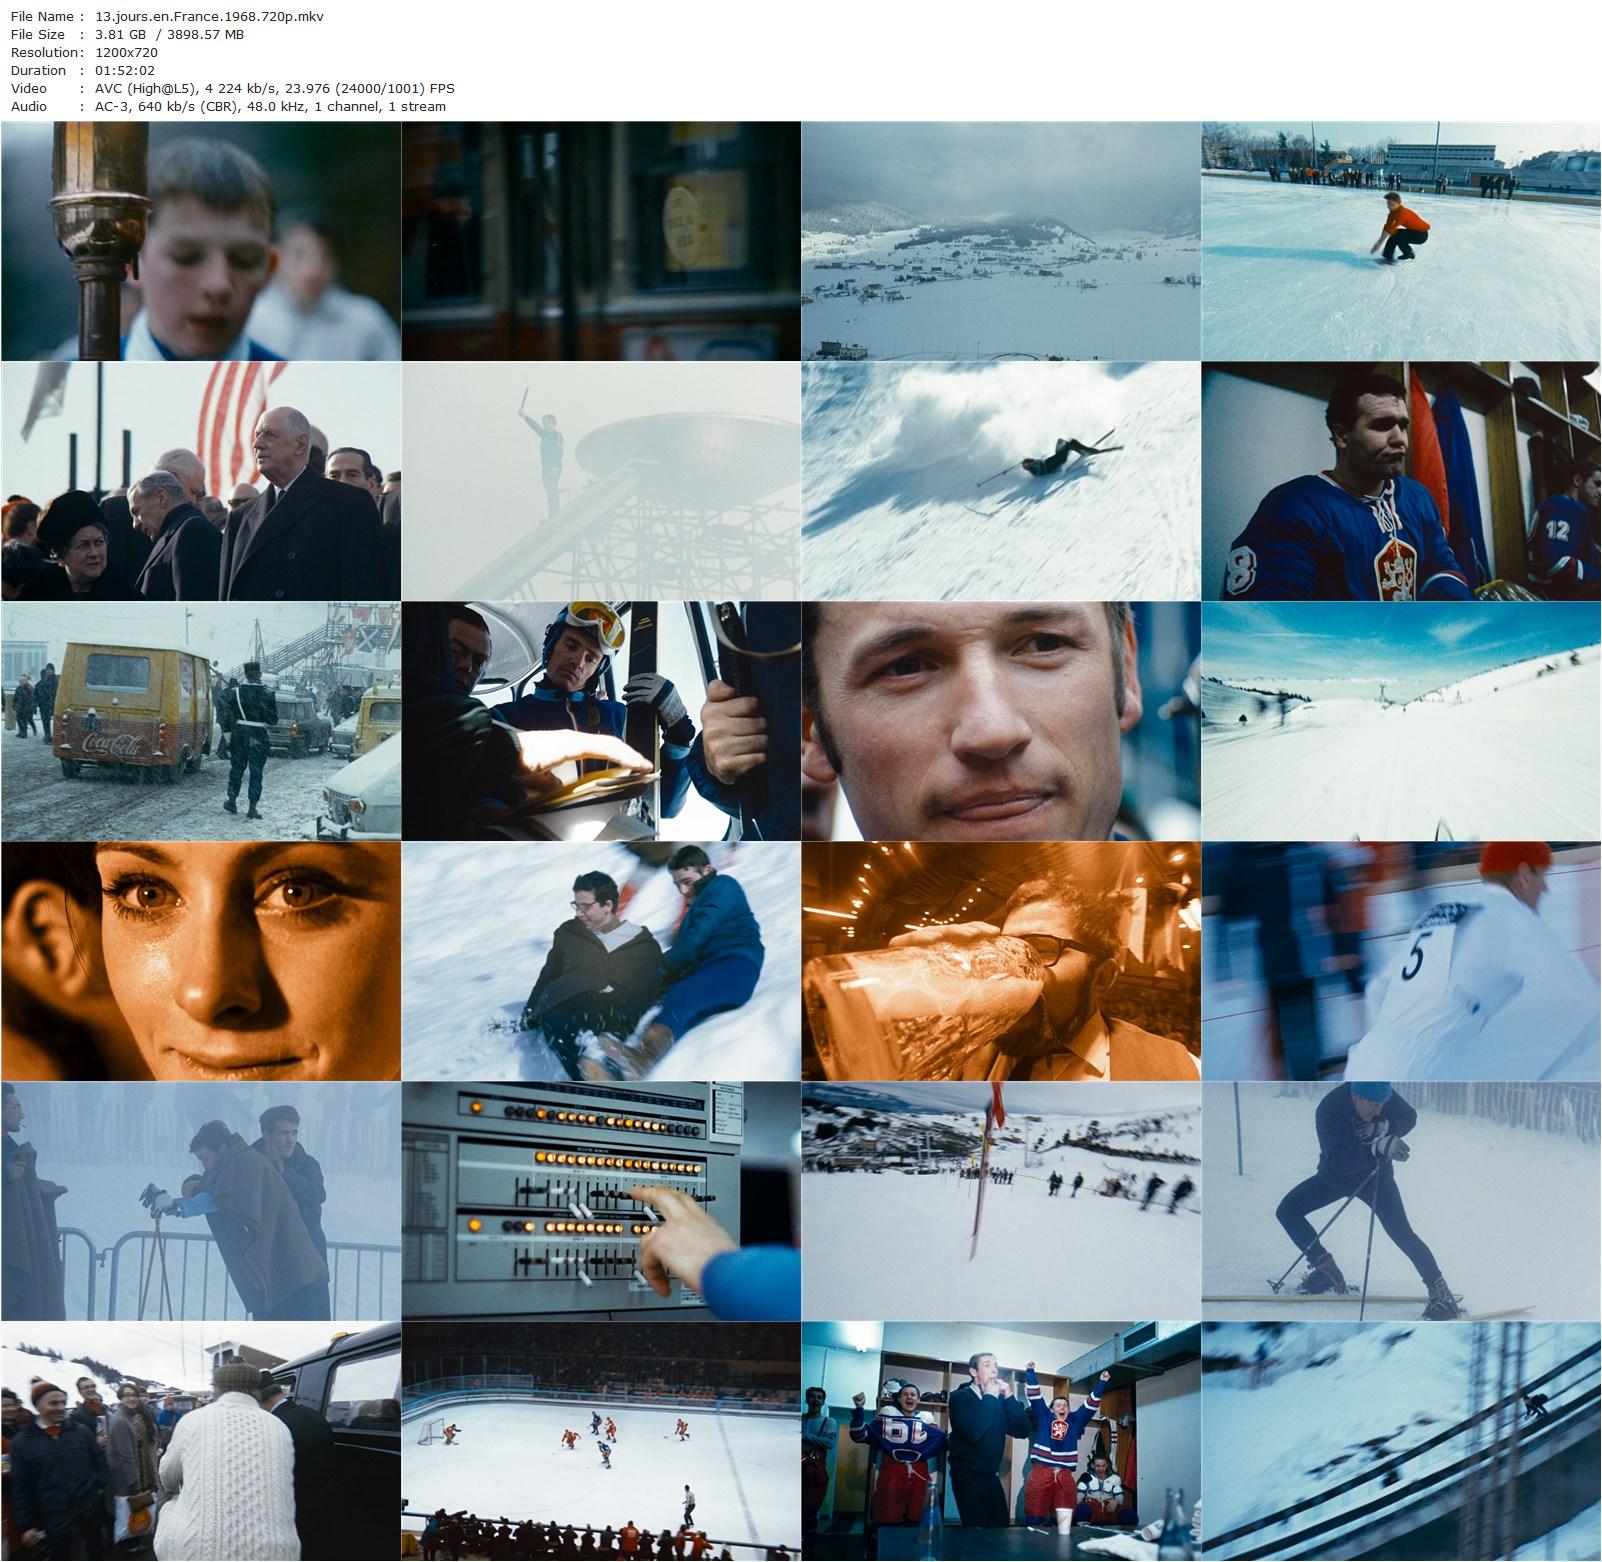Open the crashing skier thumbnail
This screenshot has width=1602, height=1562.
tap(1001, 481)
